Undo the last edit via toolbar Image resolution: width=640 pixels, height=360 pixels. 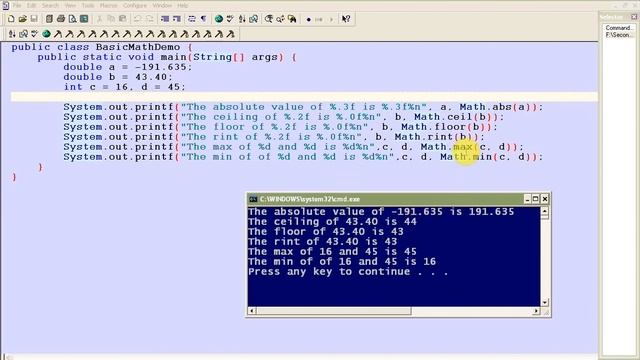click(x=138, y=19)
